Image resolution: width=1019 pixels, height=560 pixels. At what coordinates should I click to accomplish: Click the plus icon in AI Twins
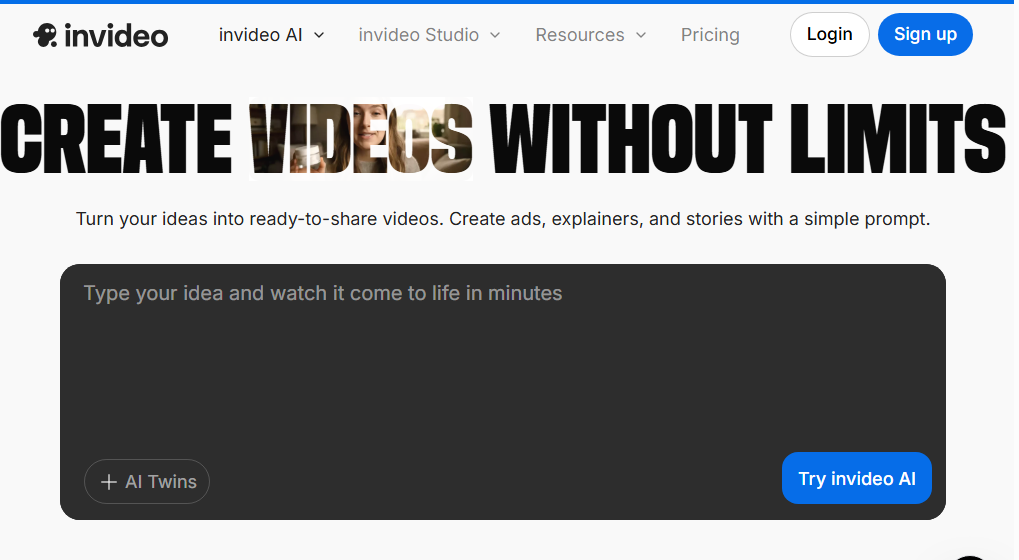109,482
